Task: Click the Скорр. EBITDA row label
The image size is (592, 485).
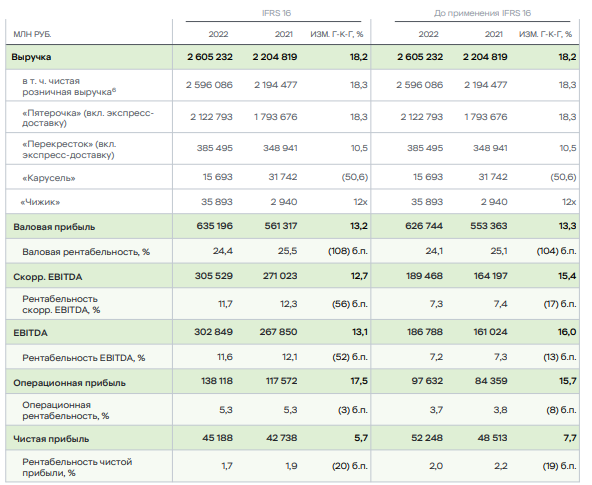Action: (x=48, y=277)
